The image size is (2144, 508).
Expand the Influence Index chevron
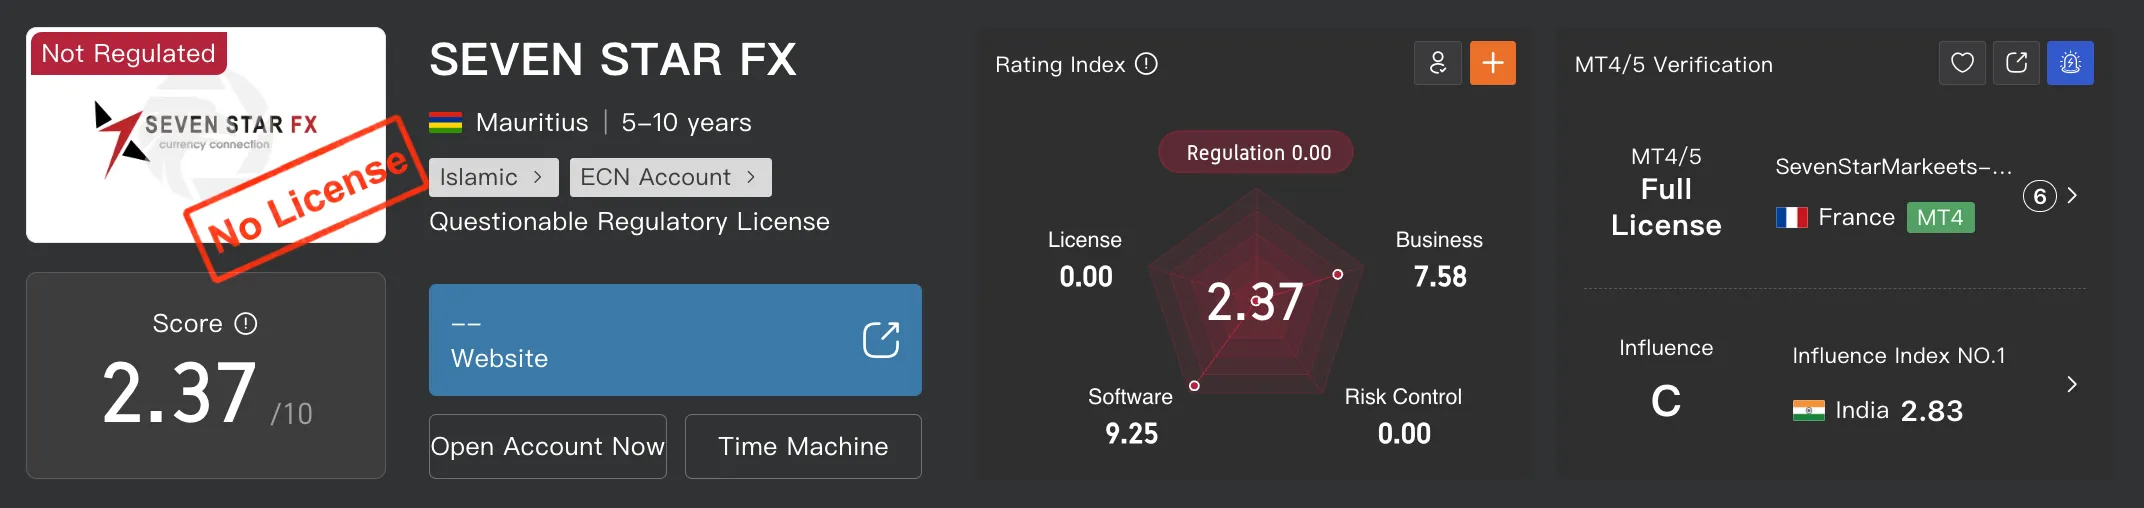[2072, 384]
